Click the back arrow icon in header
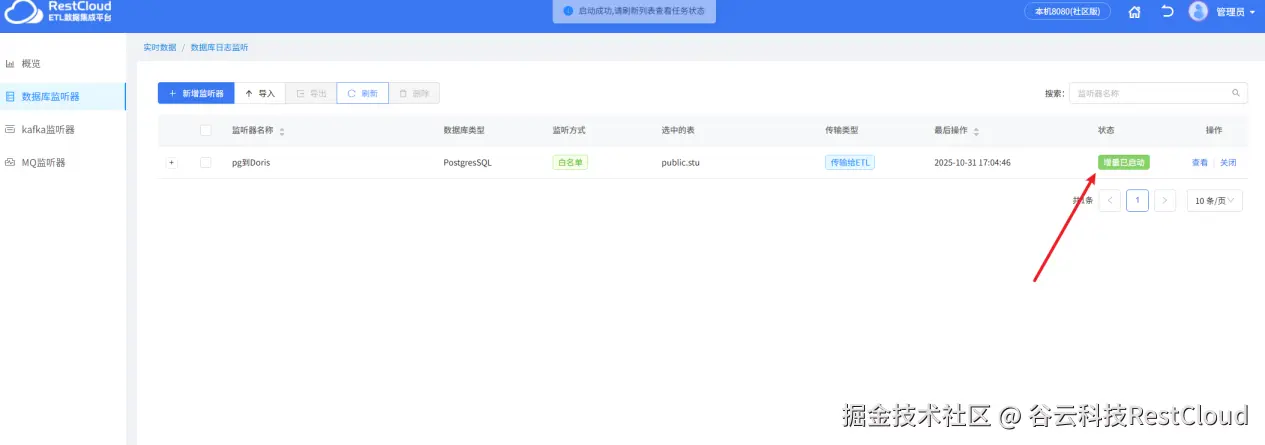This screenshot has width=1265, height=445. (1167, 12)
